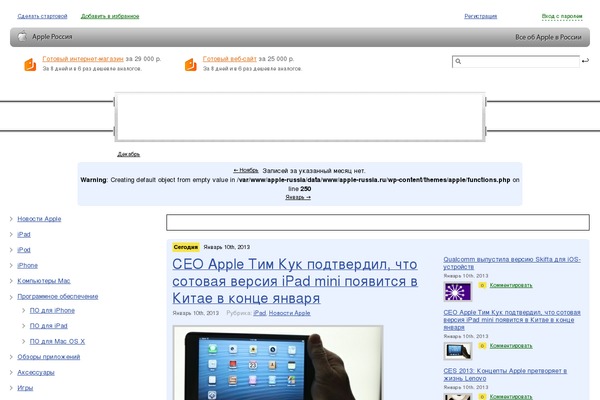Click the arrow beside Игры

(x=11, y=388)
